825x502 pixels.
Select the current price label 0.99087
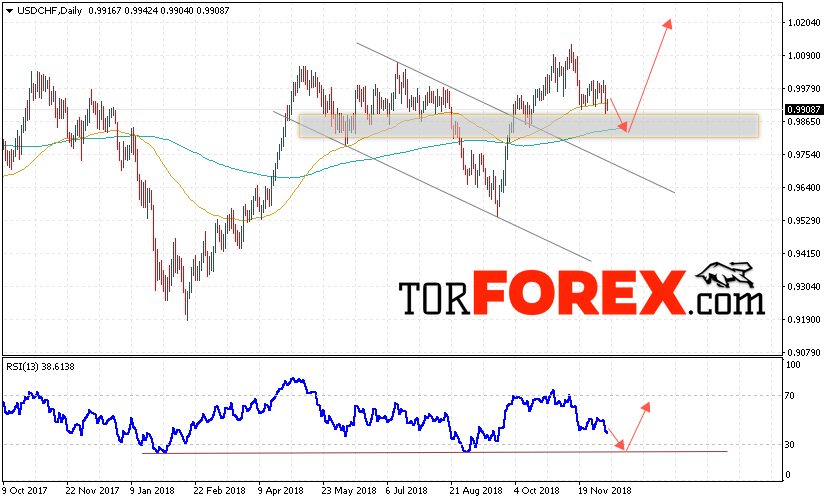(x=803, y=109)
